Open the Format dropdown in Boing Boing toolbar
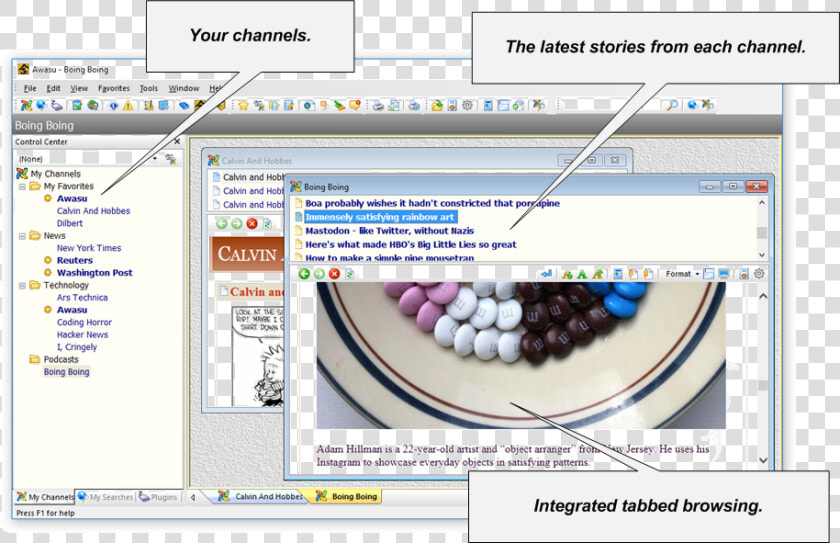The width and height of the screenshot is (840, 543). point(682,274)
